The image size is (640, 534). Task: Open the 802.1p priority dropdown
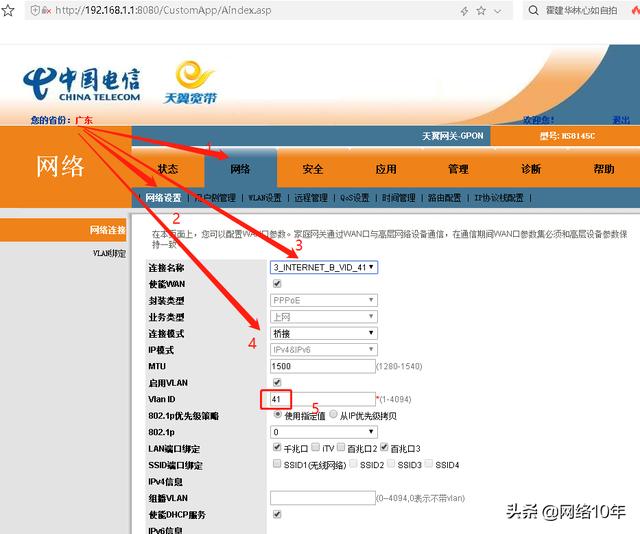(x=324, y=432)
